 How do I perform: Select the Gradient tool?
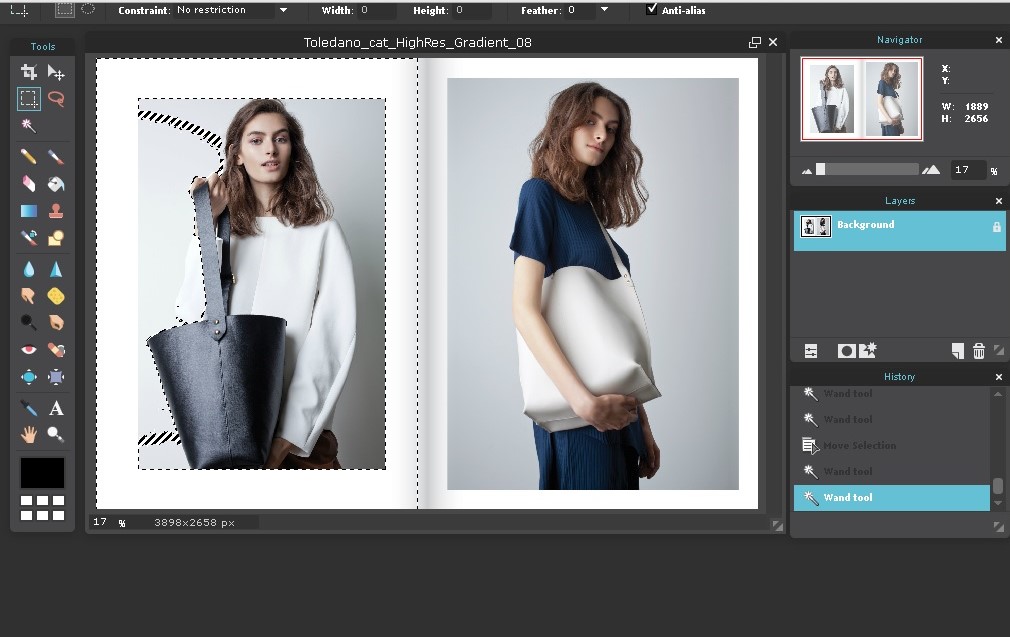coord(28,210)
